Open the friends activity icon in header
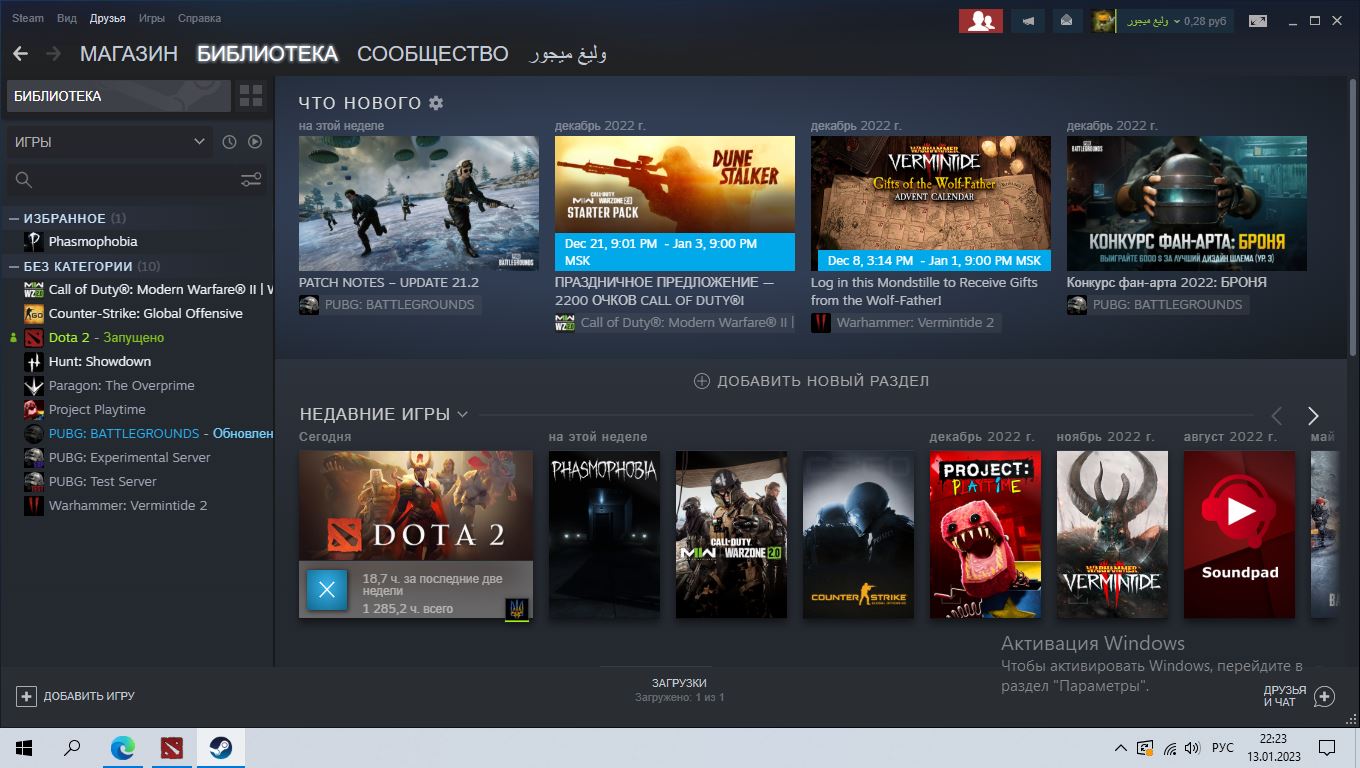 (981, 20)
